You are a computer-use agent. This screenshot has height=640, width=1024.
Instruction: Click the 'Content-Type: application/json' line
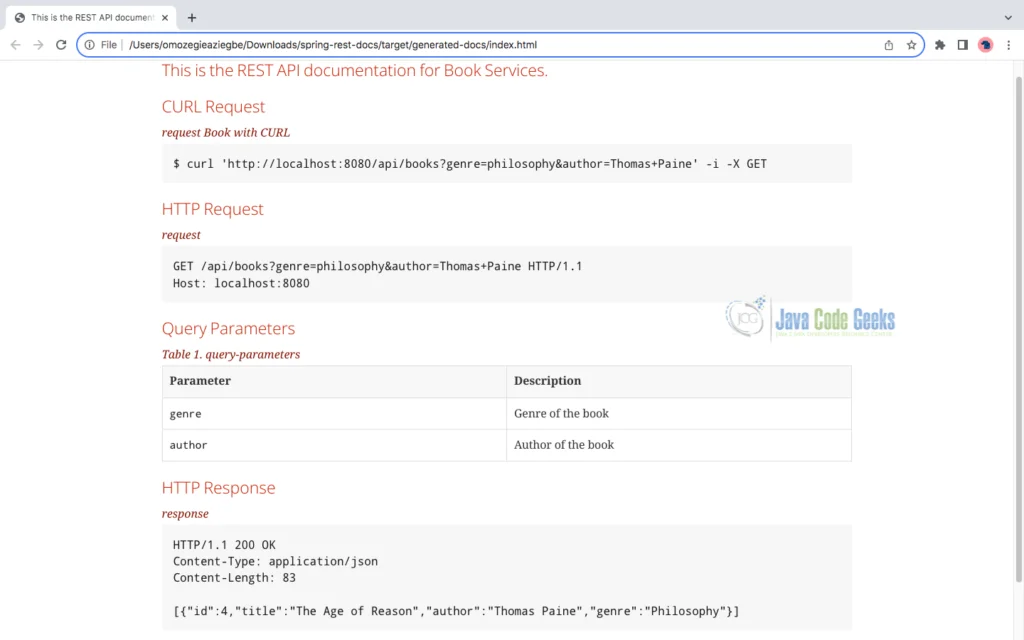275,562
